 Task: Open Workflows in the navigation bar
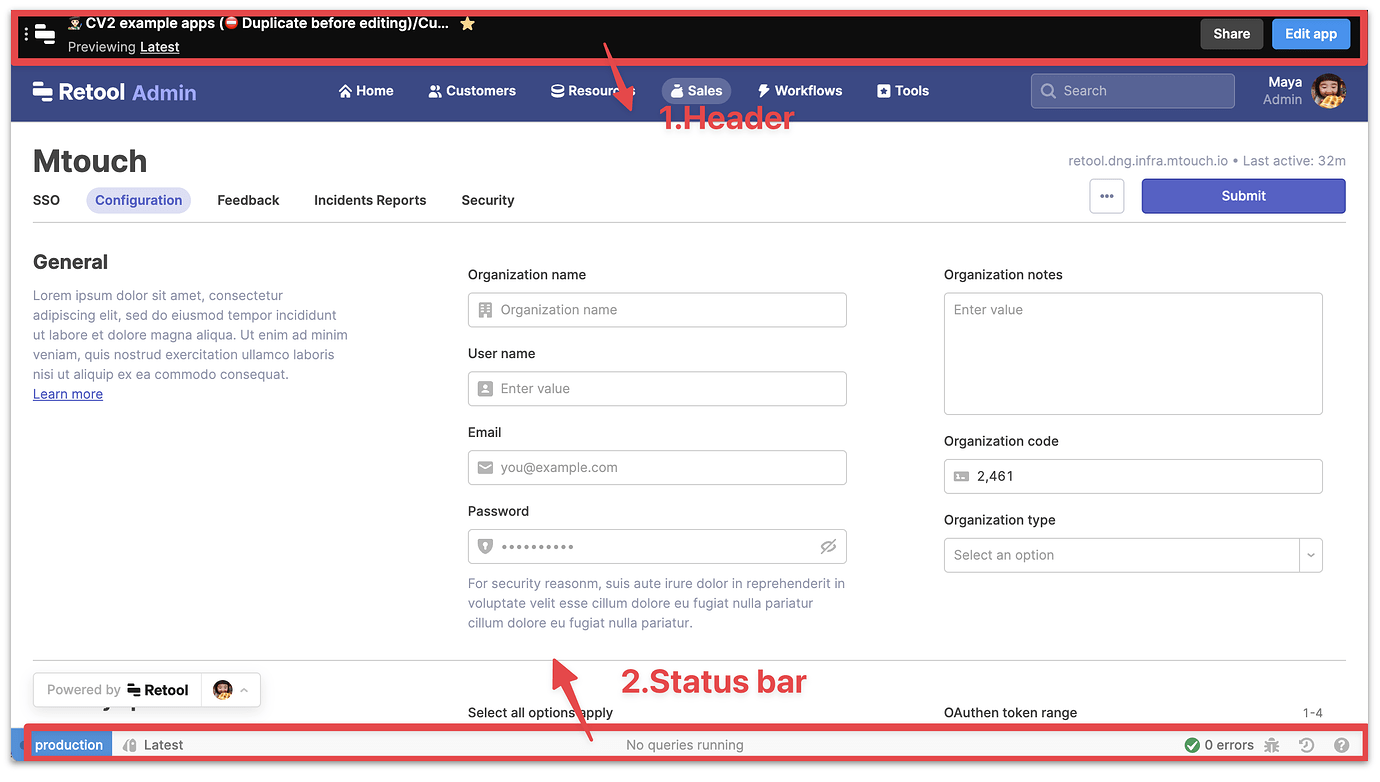click(800, 91)
